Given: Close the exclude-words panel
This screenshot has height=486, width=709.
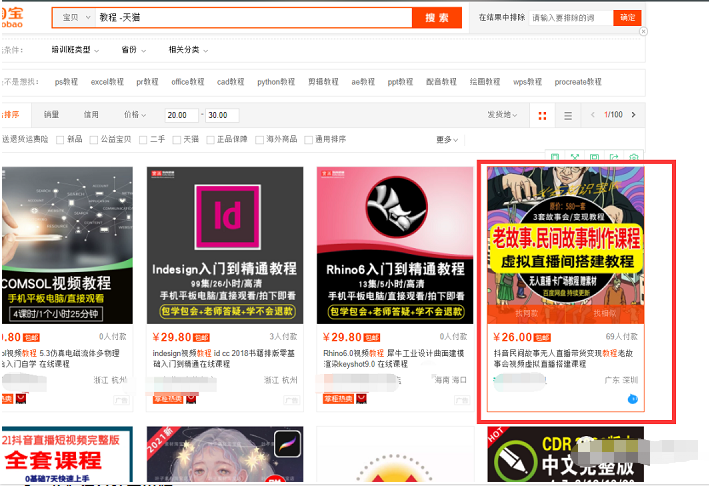Looking at the screenshot, I should [643, 31].
